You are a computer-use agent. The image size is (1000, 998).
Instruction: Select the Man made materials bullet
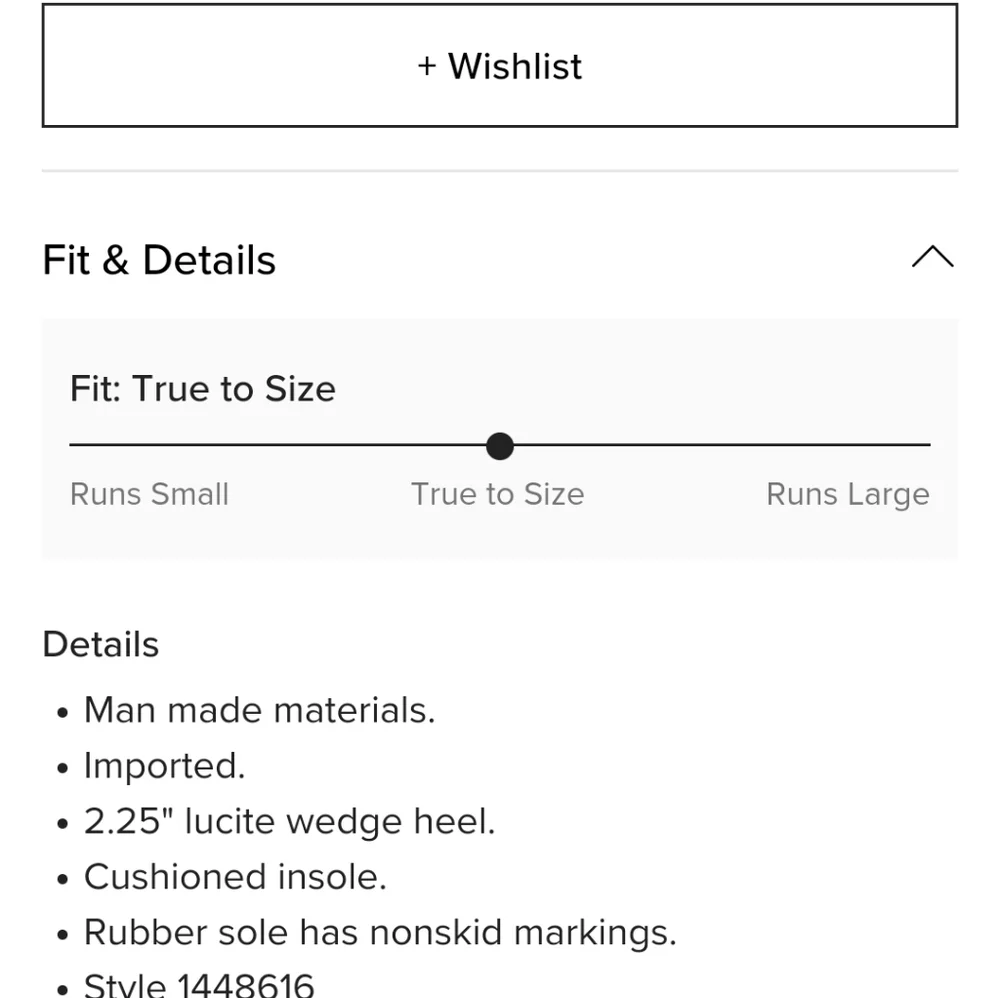(260, 710)
